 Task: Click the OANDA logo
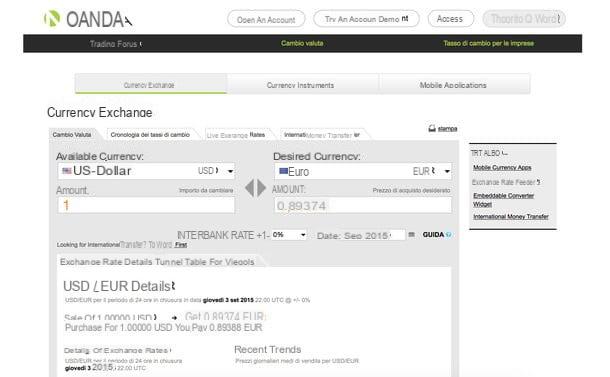(x=88, y=19)
